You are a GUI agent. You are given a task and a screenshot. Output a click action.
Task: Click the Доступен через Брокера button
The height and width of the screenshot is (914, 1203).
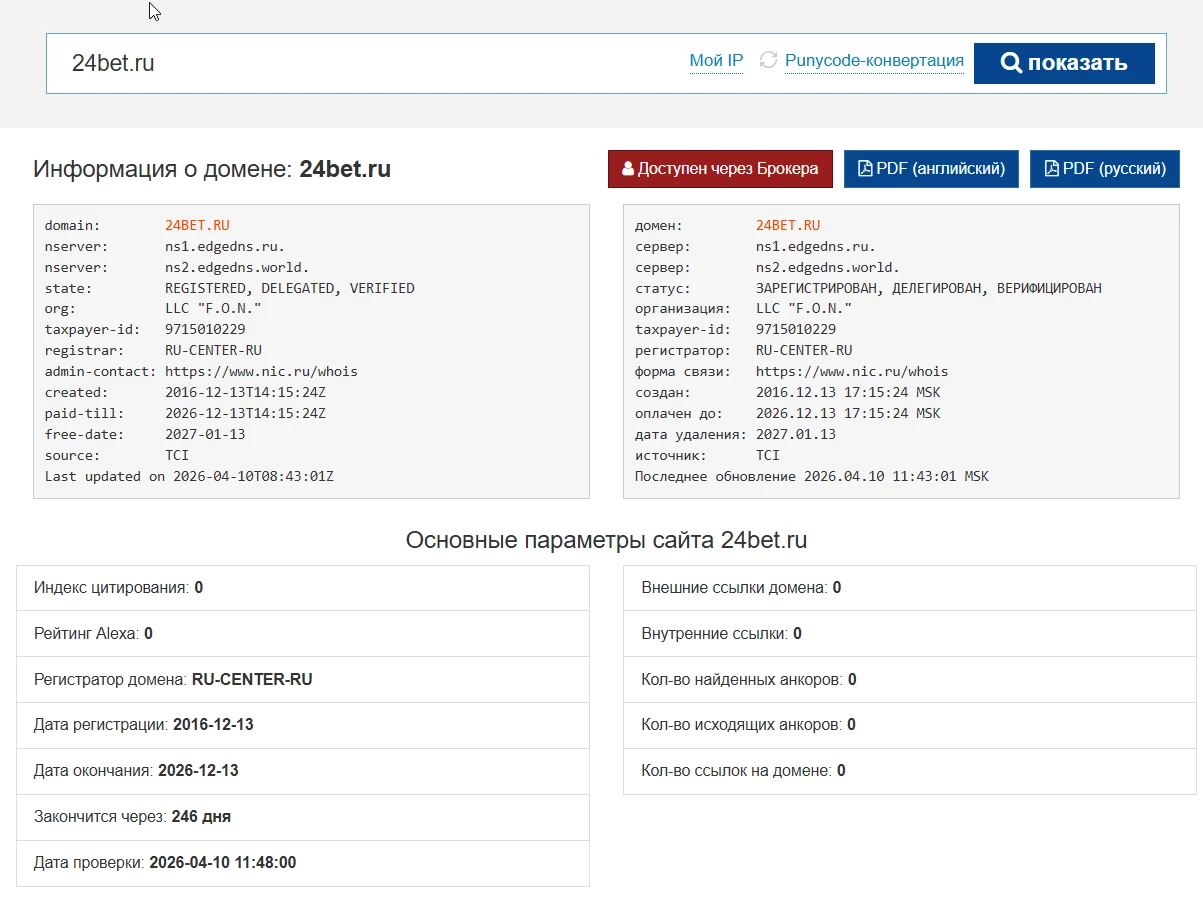click(720, 168)
